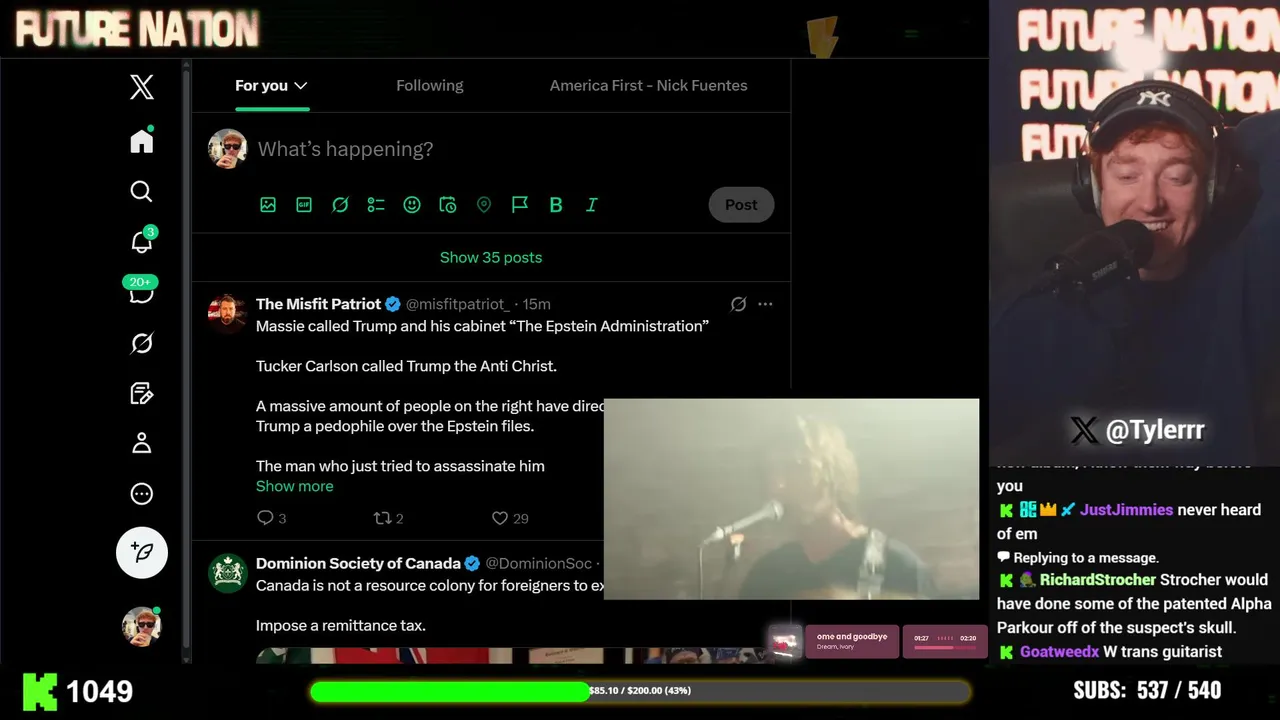1280x720 pixels.
Task: Open the Grok icon in sidebar
Action: [142, 343]
